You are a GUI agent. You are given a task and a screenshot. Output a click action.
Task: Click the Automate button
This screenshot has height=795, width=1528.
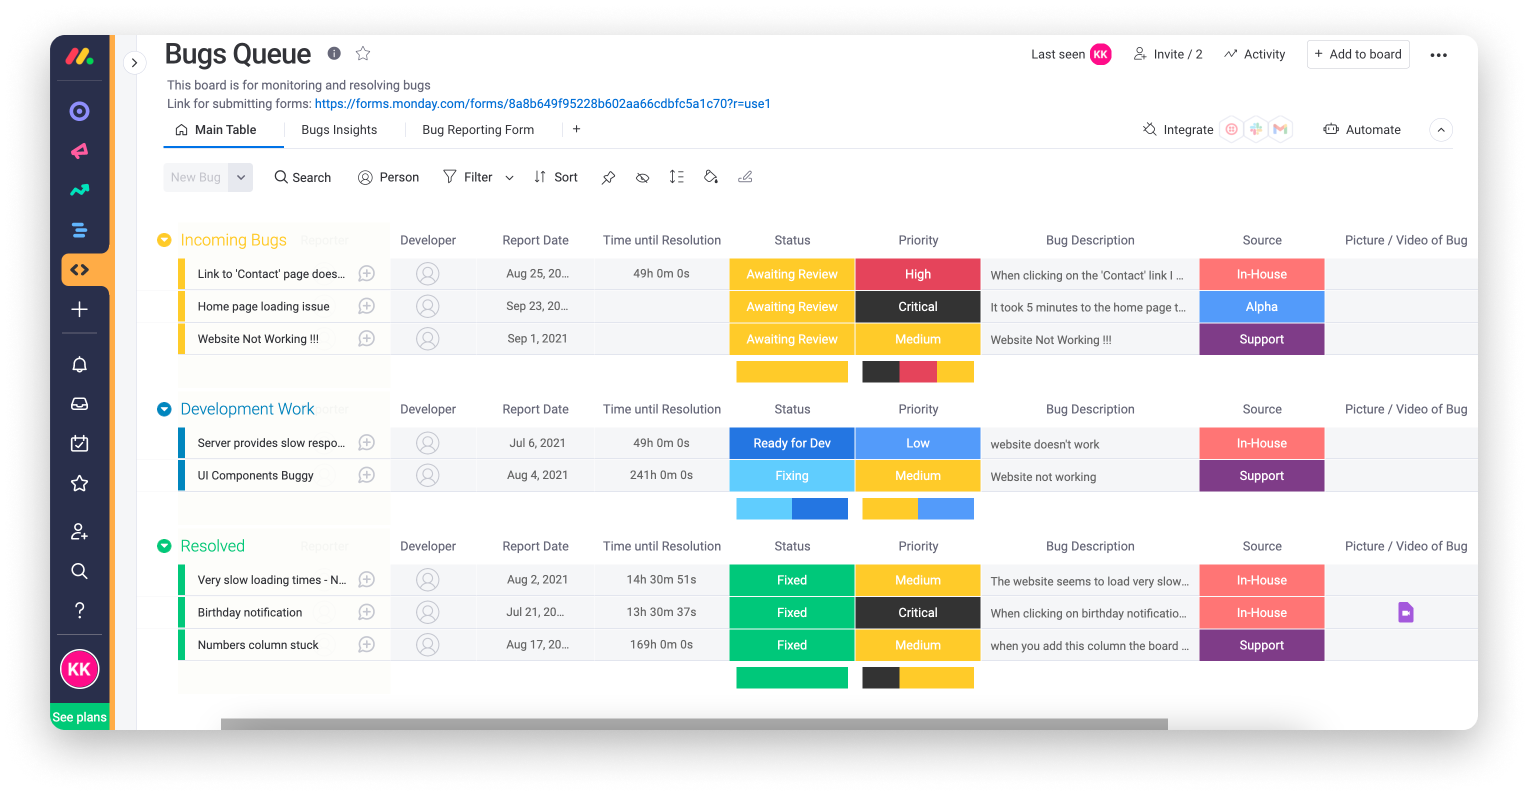pyautogui.click(x=1362, y=129)
